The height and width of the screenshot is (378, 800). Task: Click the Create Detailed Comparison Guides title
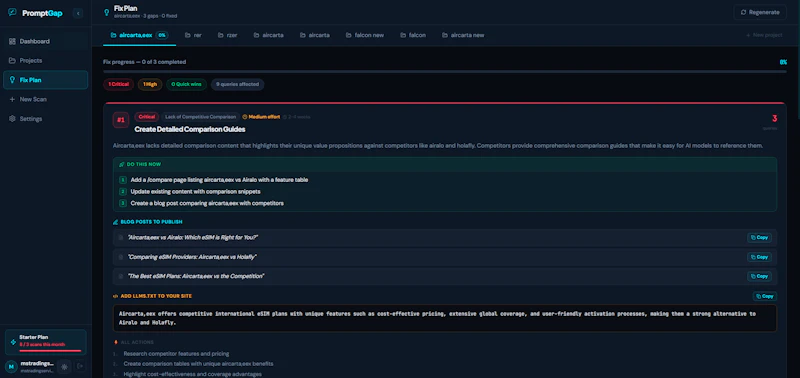tap(190, 130)
